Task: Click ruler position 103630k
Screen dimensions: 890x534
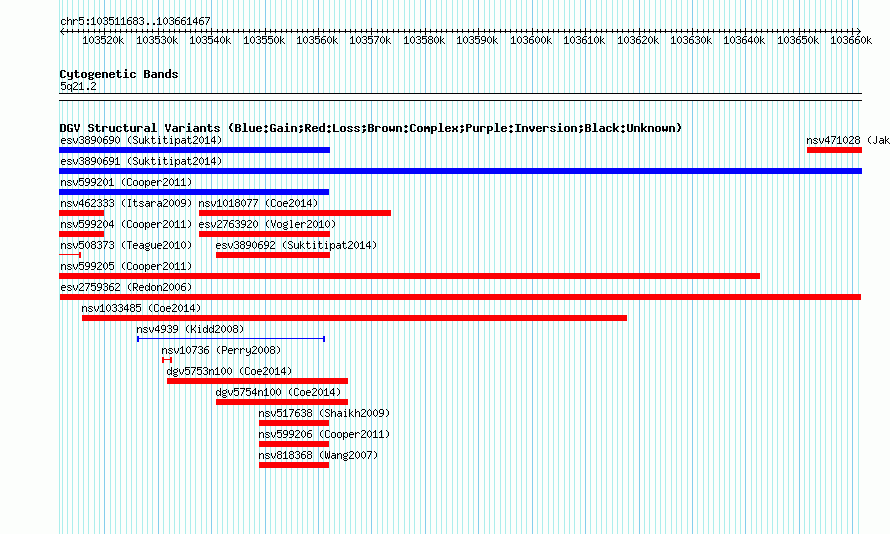Action: coord(691,40)
